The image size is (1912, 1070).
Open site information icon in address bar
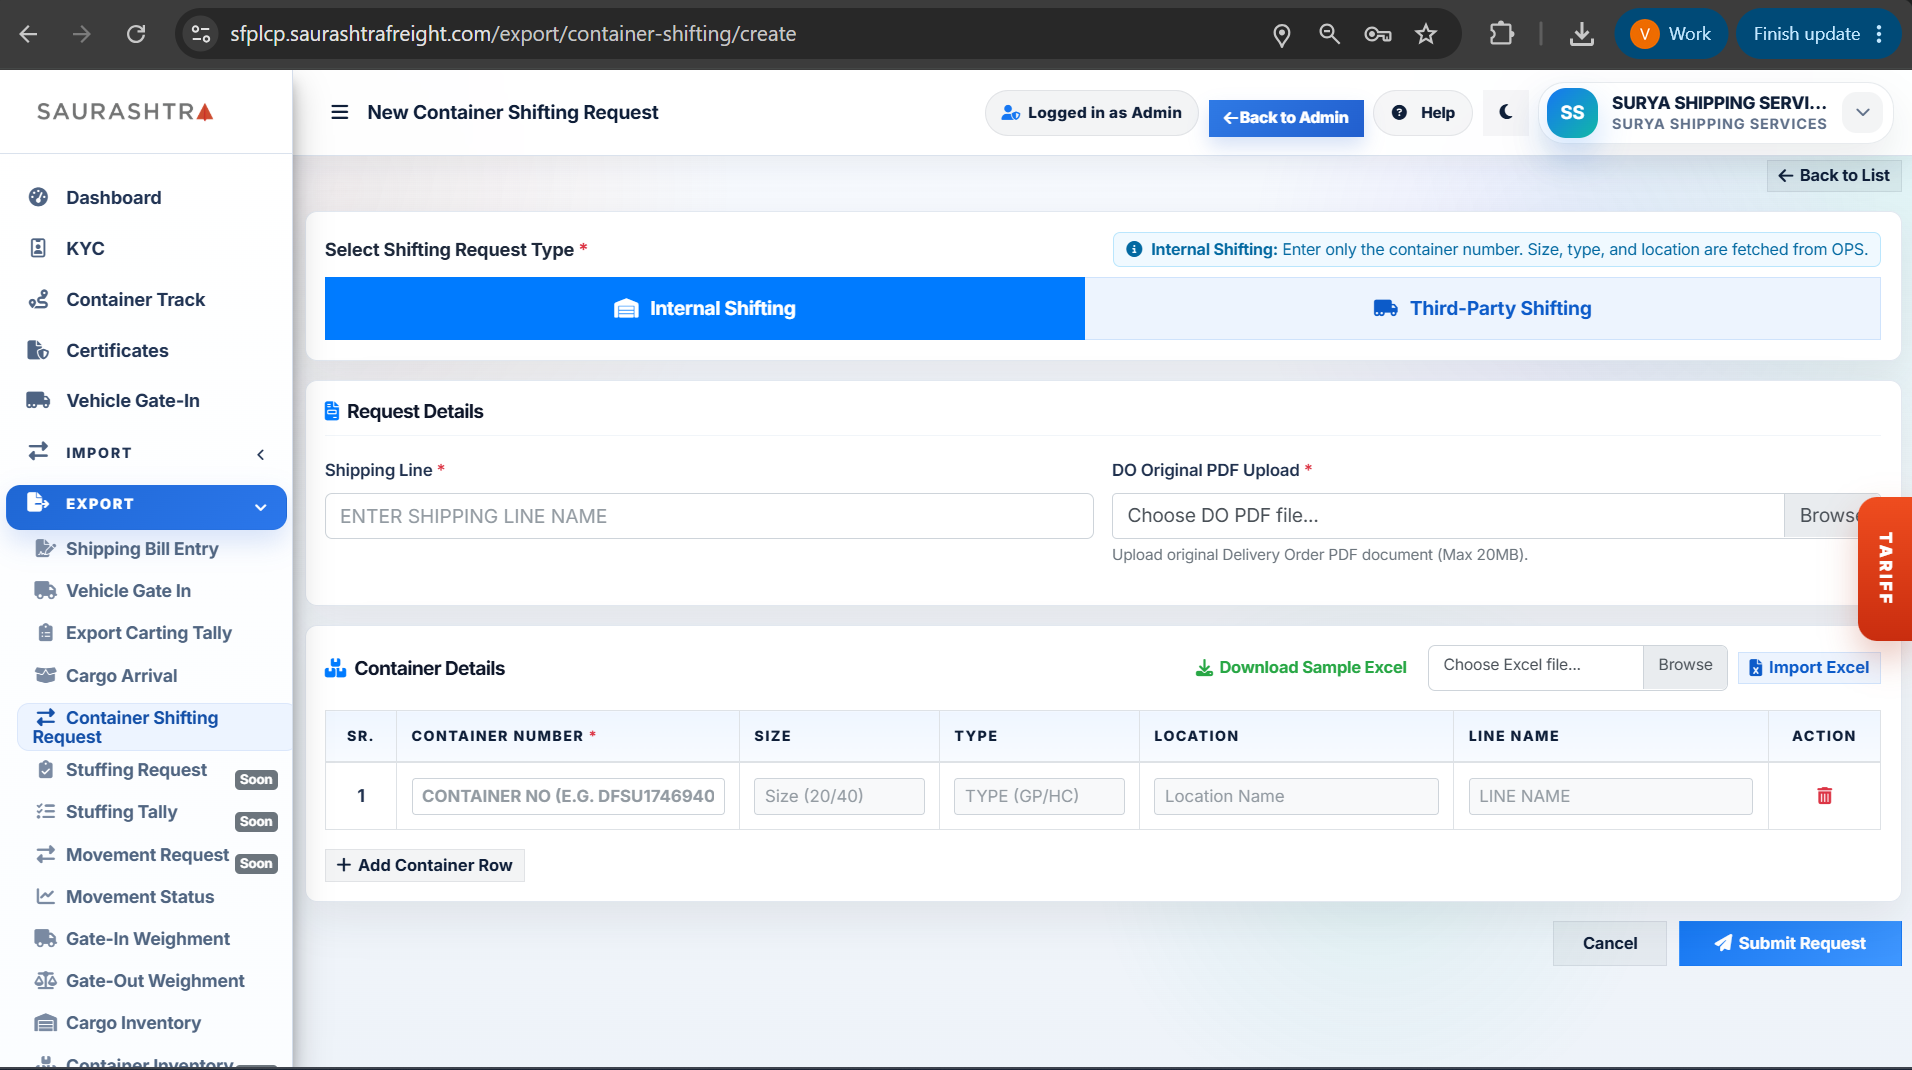201,34
